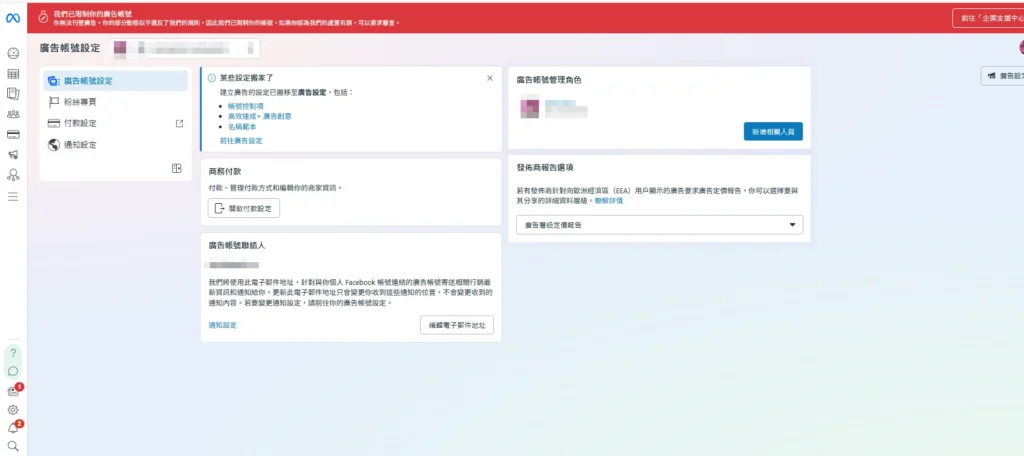The image size is (1024, 456).
Task: Collapse the settings navigation panel icon
Action: 176,169
